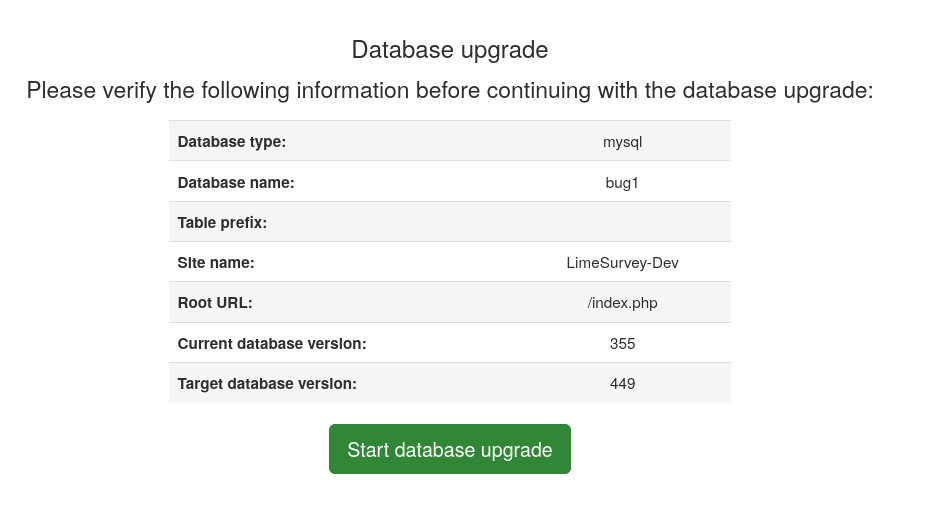
Task: Click the current version value 355
Action: (622, 344)
